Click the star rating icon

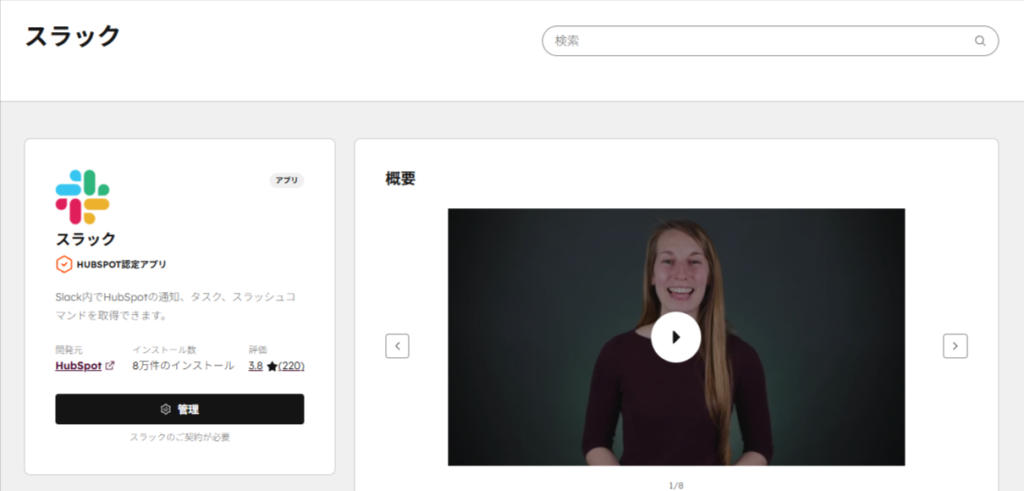[x=272, y=366]
